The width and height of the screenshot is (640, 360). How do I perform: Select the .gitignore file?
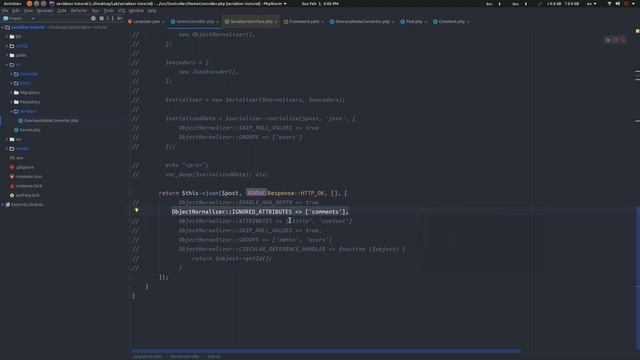22,167
